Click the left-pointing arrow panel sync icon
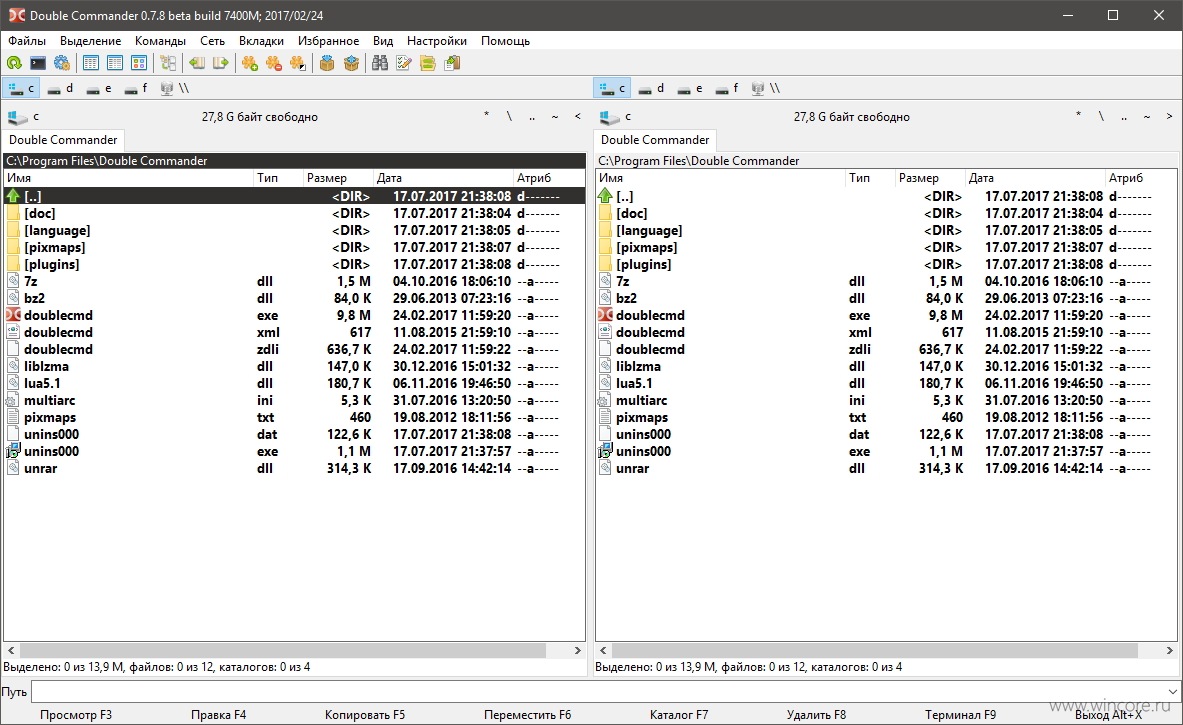This screenshot has height=725, width=1183. click(197, 63)
